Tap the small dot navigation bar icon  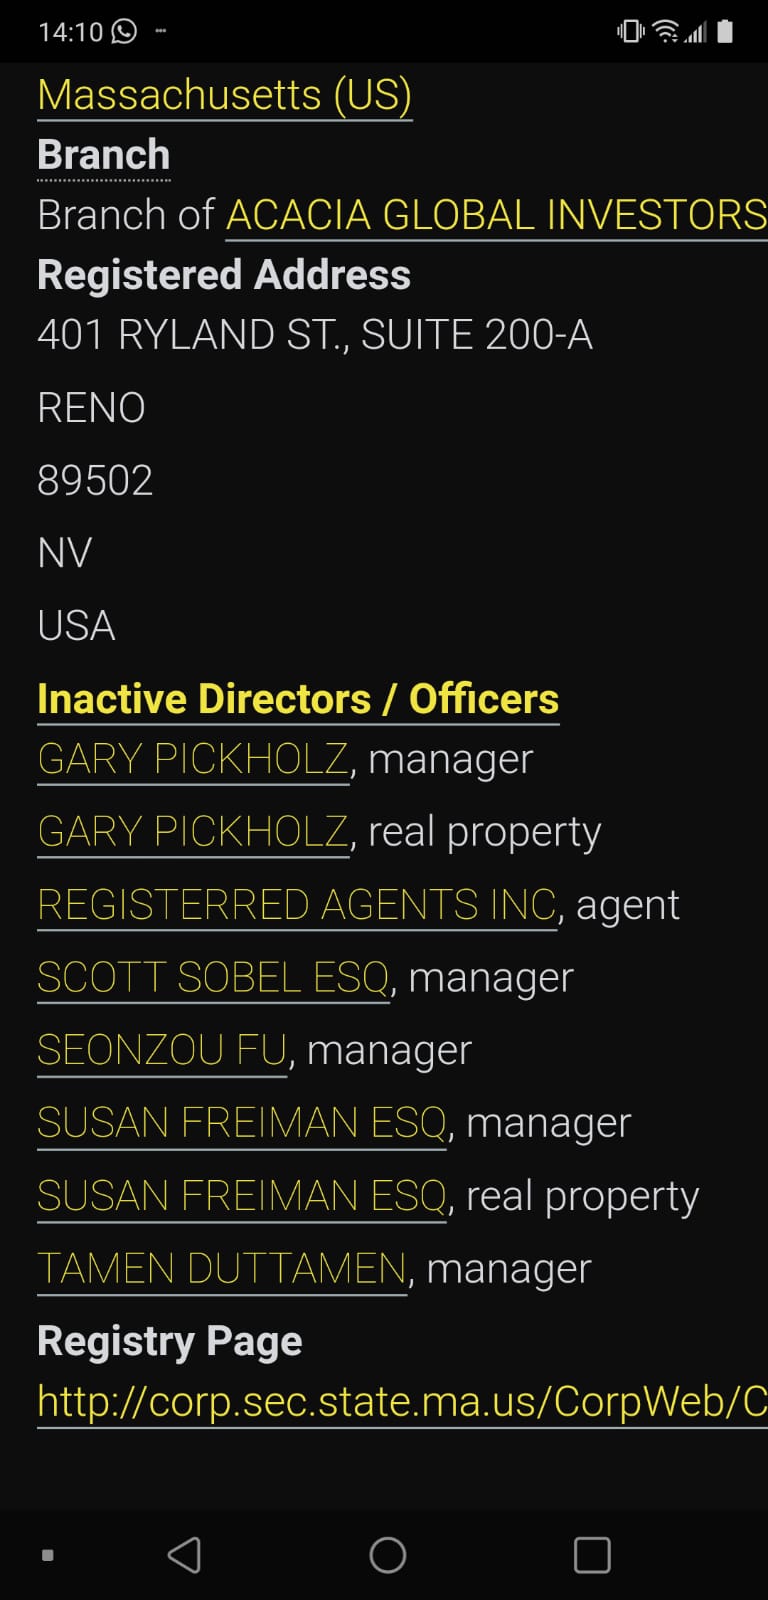[x=47, y=1555]
